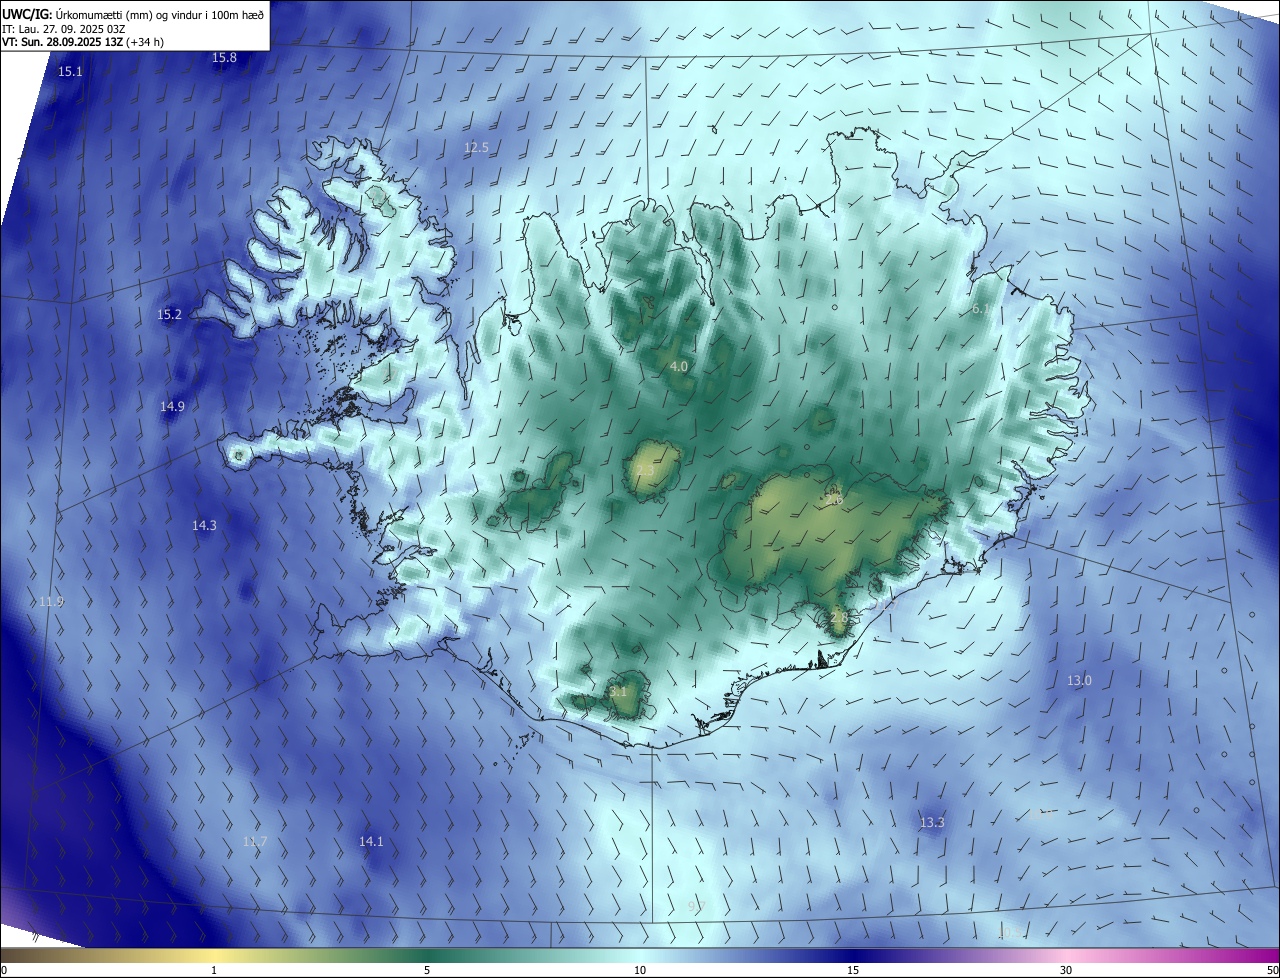This screenshot has width=1280, height=978.
Task: Click the legend tick label 50
Action: pyautogui.click(x=1272, y=970)
